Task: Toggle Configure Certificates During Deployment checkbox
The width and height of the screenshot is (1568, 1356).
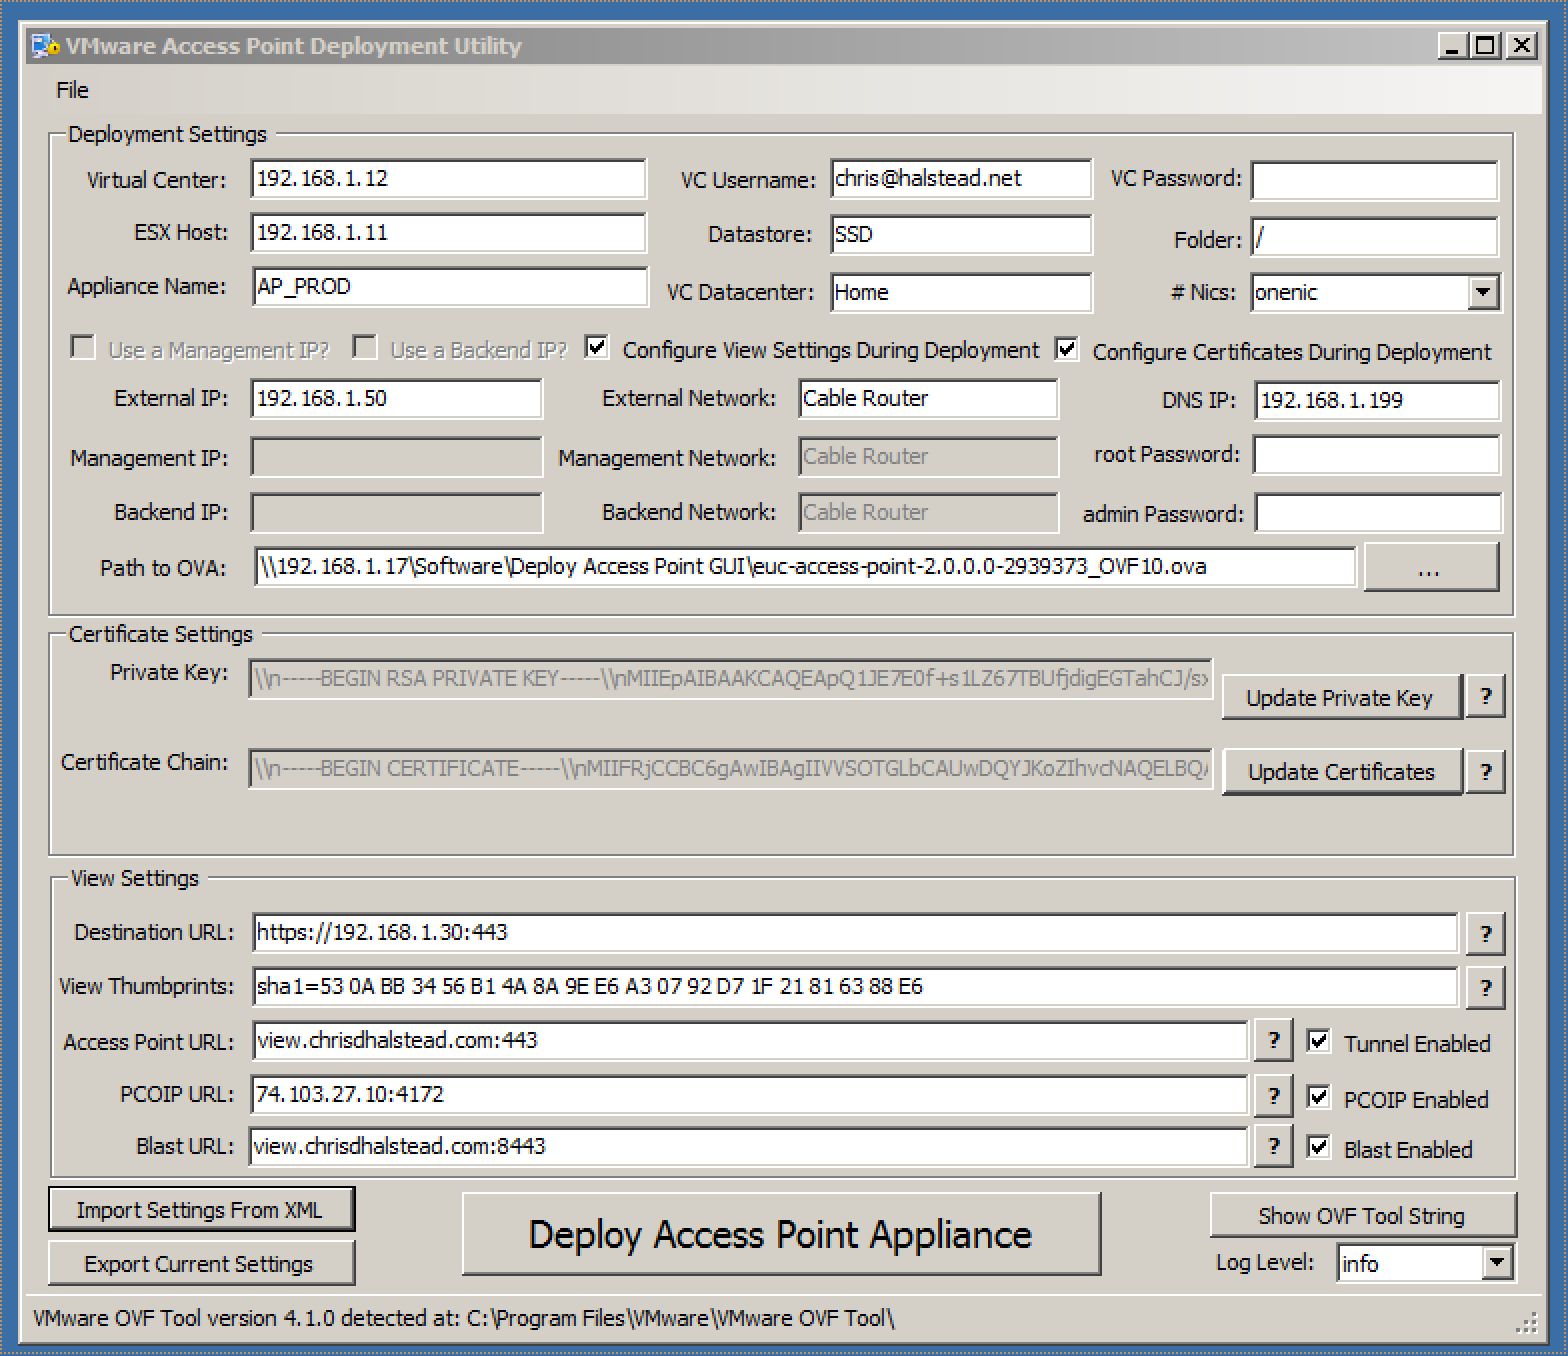Action: pyautogui.click(x=1067, y=349)
